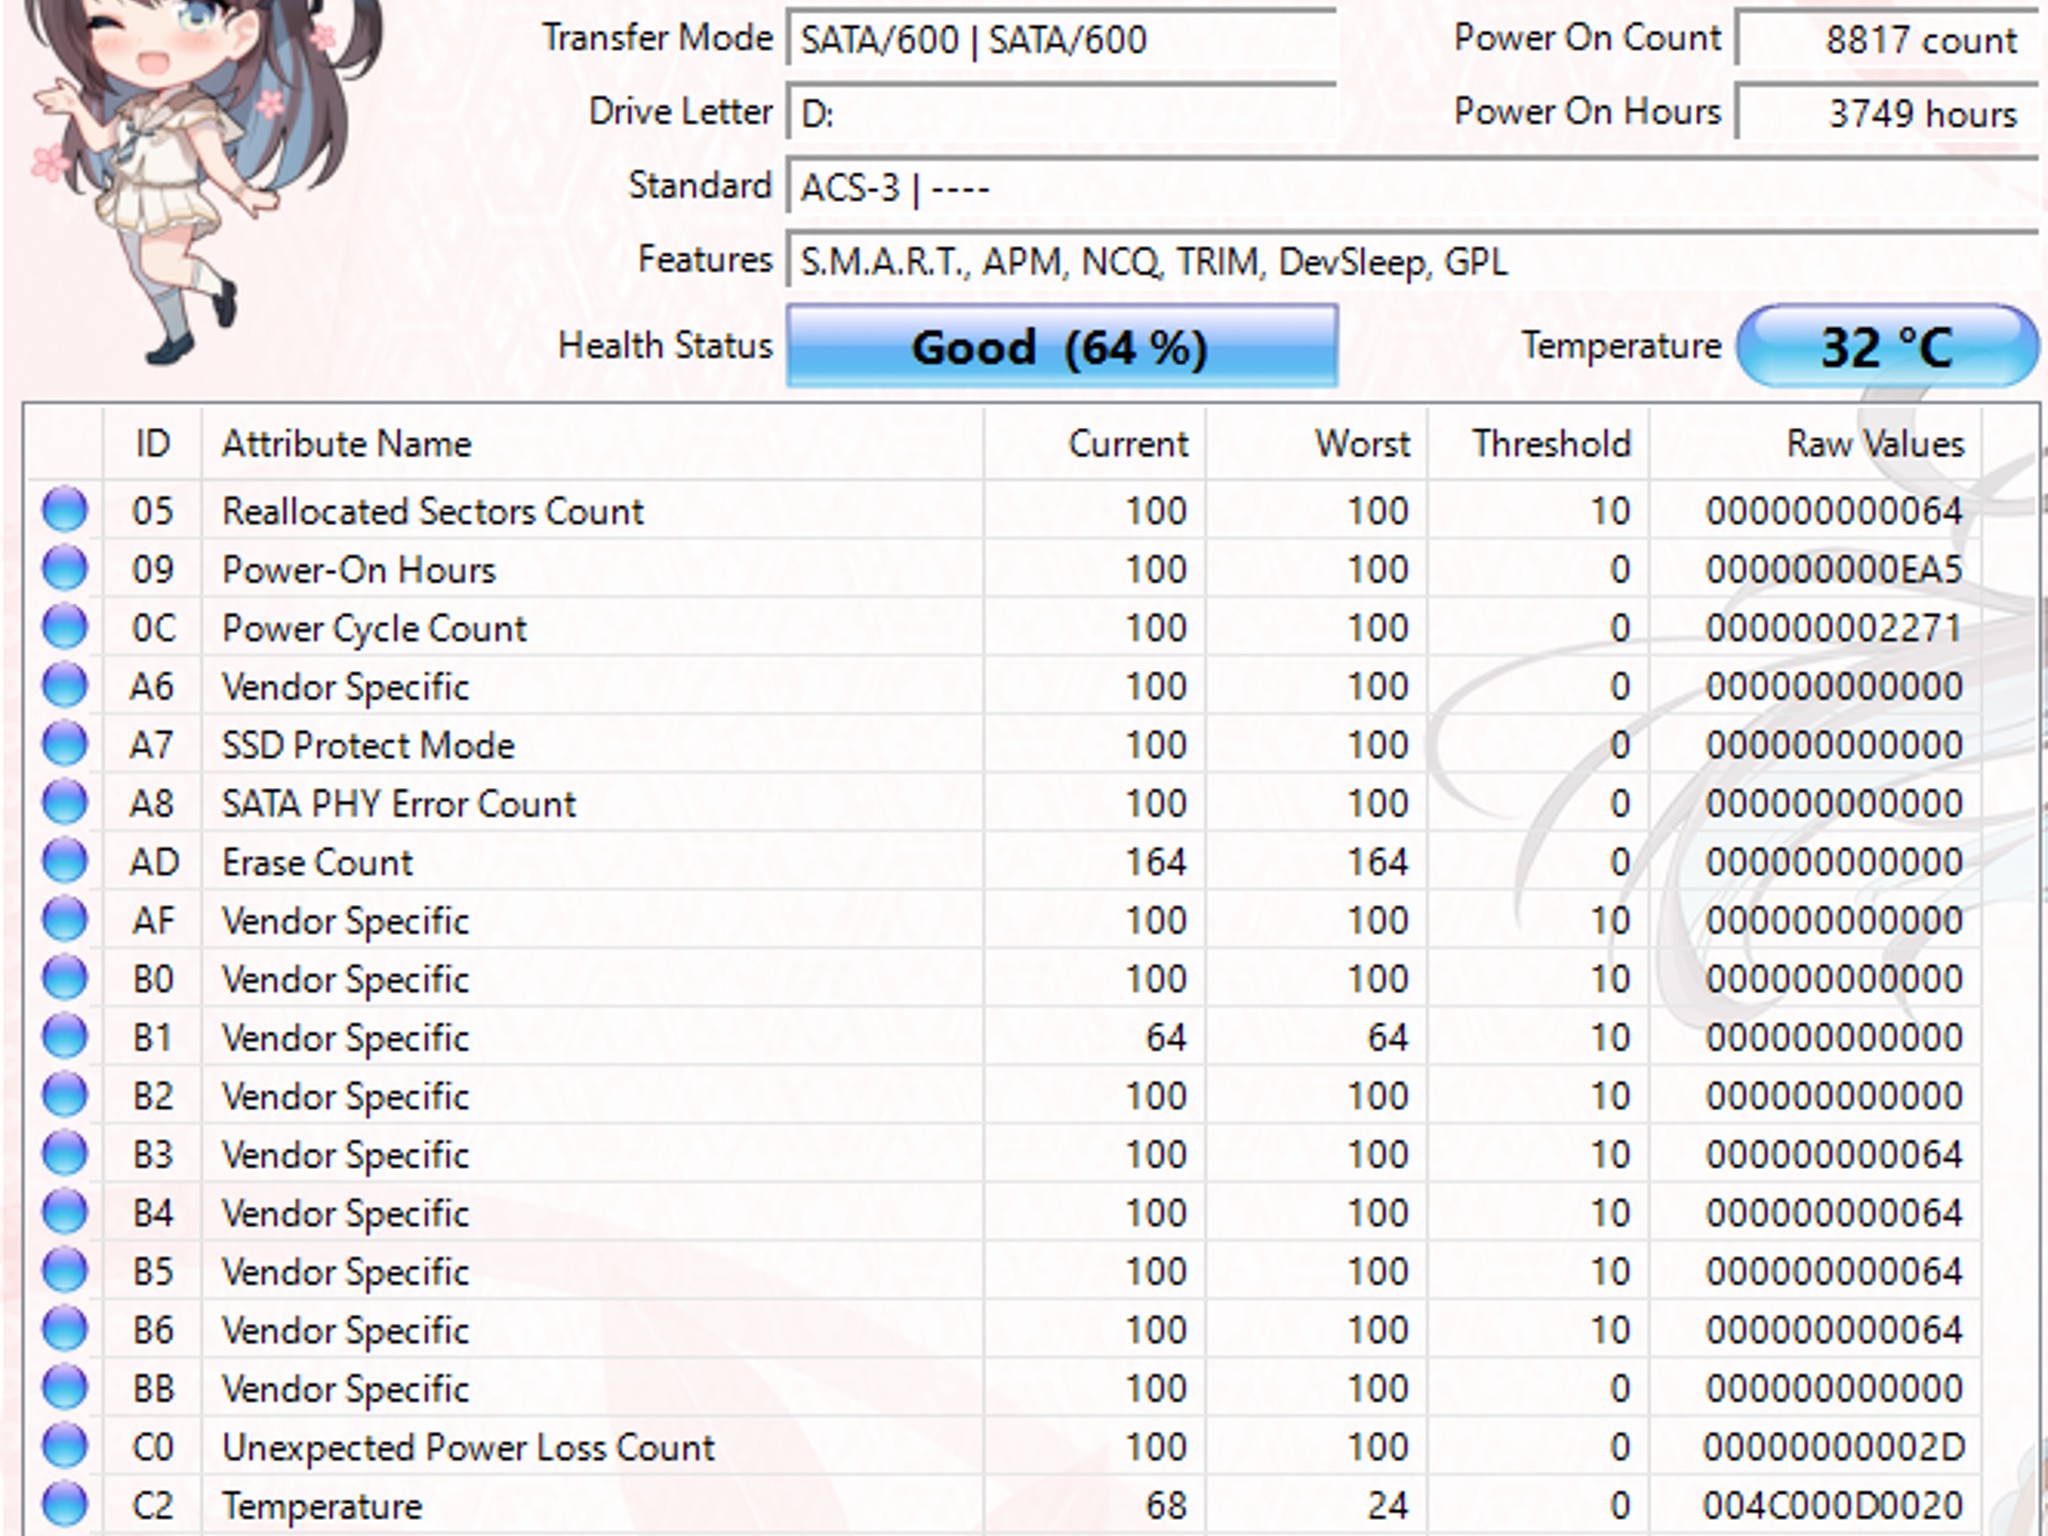Click the Power On Count field 8817 count
The width and height of the screenshot is (2048, 1536).
tap(1887, 40)
